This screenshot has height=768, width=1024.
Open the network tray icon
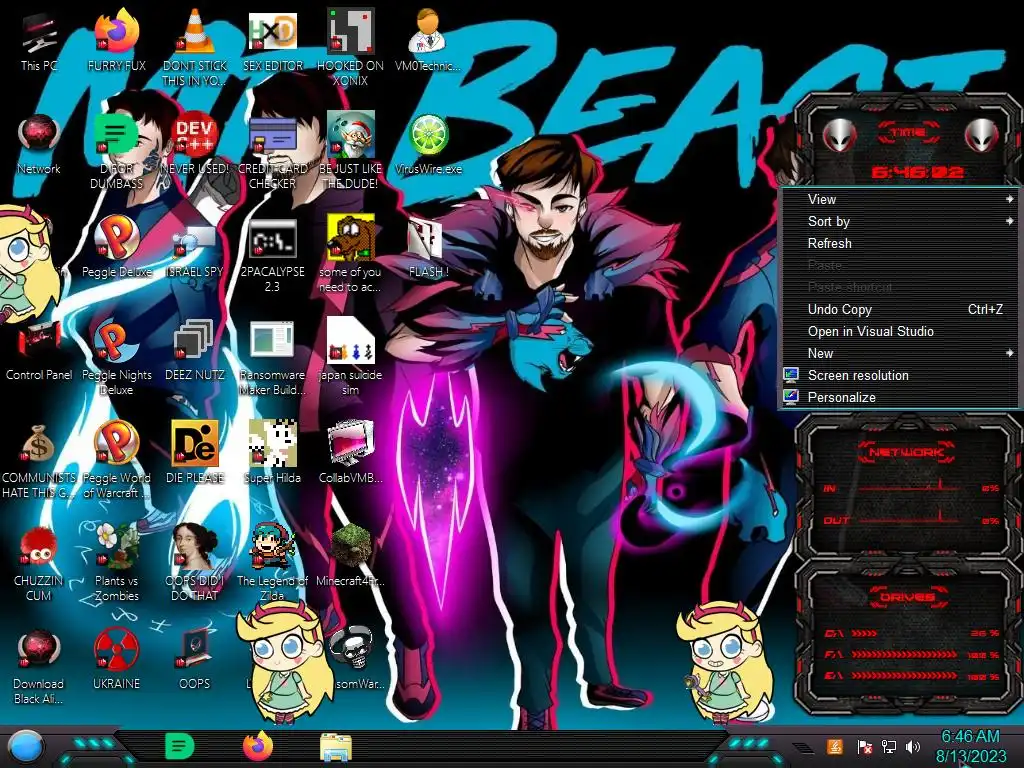pos(889,746)
